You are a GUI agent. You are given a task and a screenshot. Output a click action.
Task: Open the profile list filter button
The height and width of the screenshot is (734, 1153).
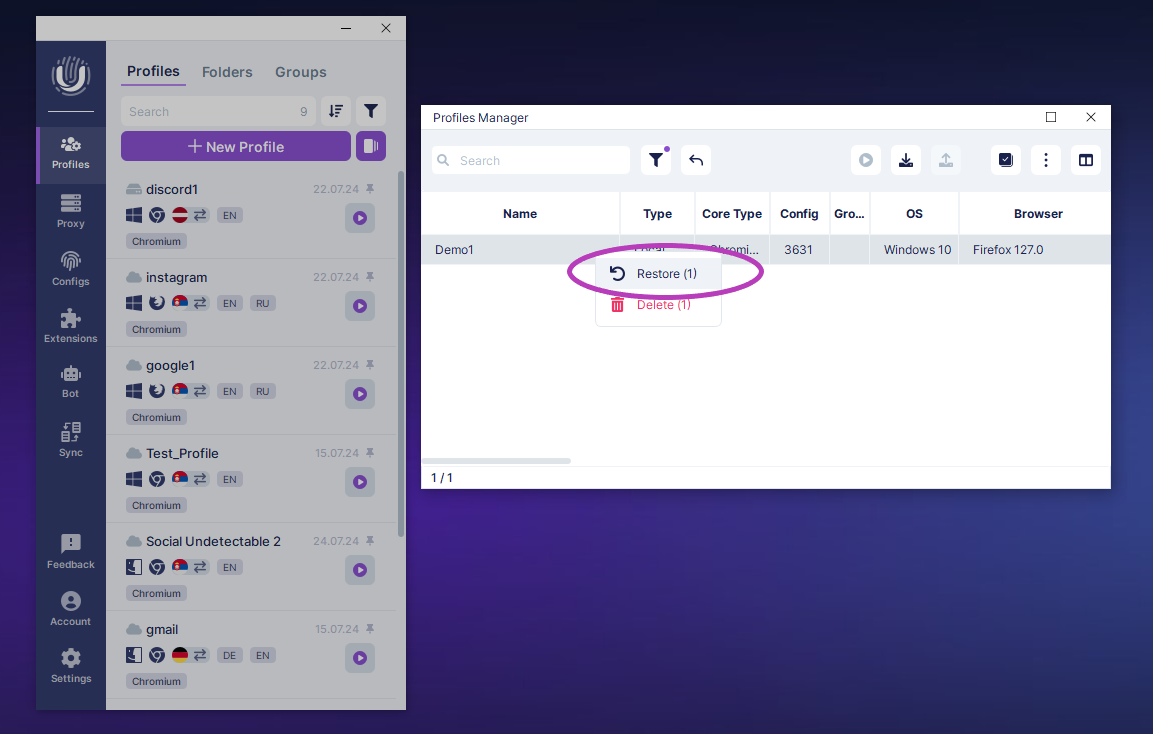371,111
